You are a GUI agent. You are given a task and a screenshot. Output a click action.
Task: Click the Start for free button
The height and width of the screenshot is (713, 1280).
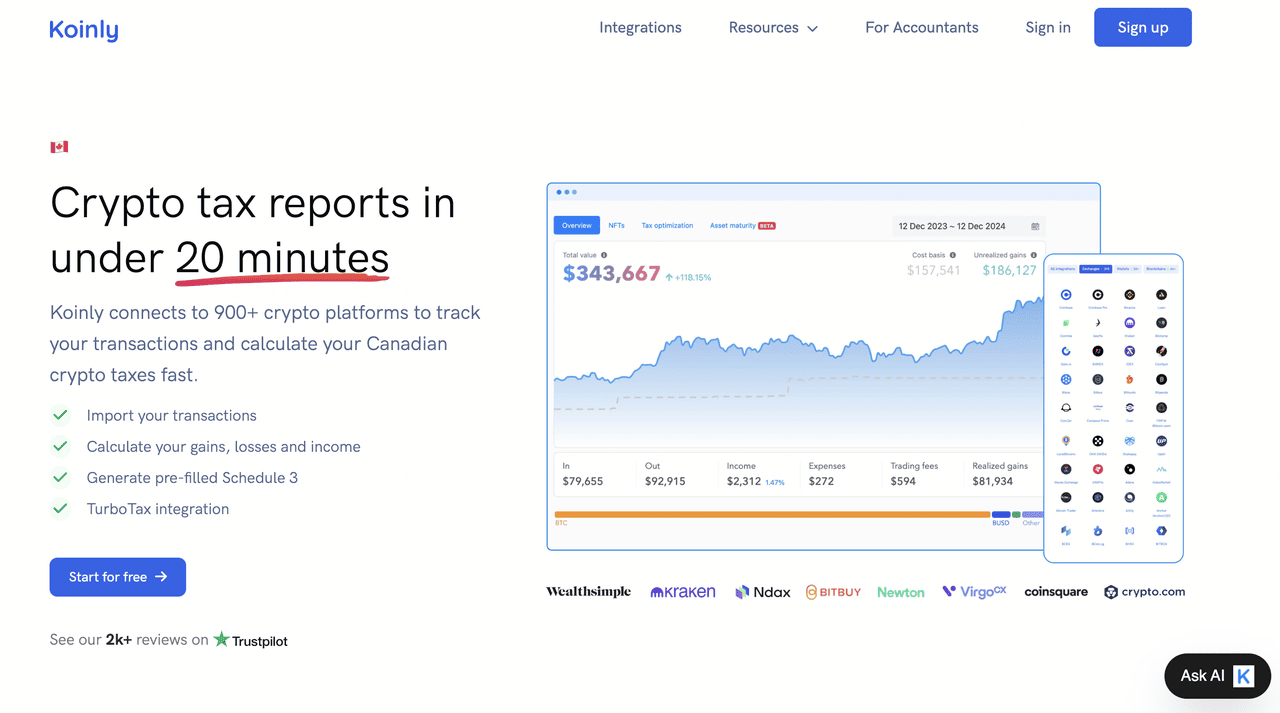pyautogui.click(x=118, y=577)
